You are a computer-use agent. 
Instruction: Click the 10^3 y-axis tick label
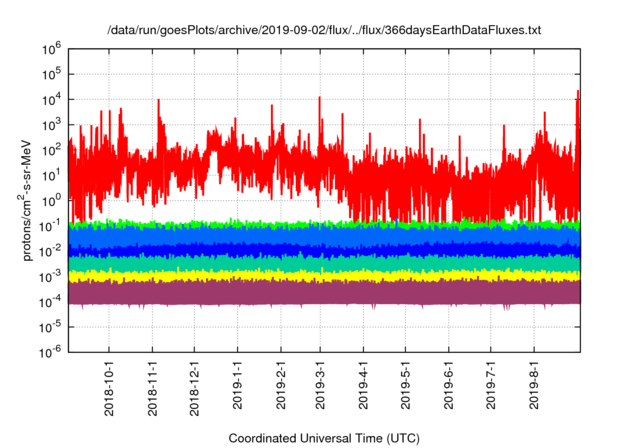pos(51,125)
